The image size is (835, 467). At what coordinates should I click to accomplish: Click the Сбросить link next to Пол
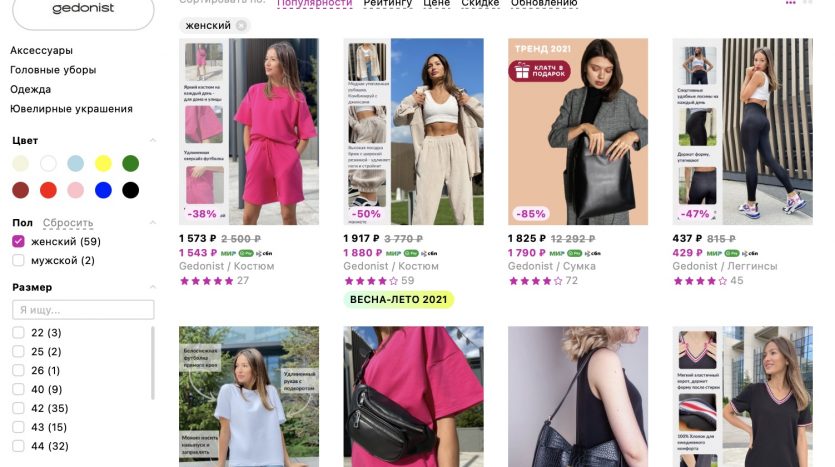click(x=68, y=223)
